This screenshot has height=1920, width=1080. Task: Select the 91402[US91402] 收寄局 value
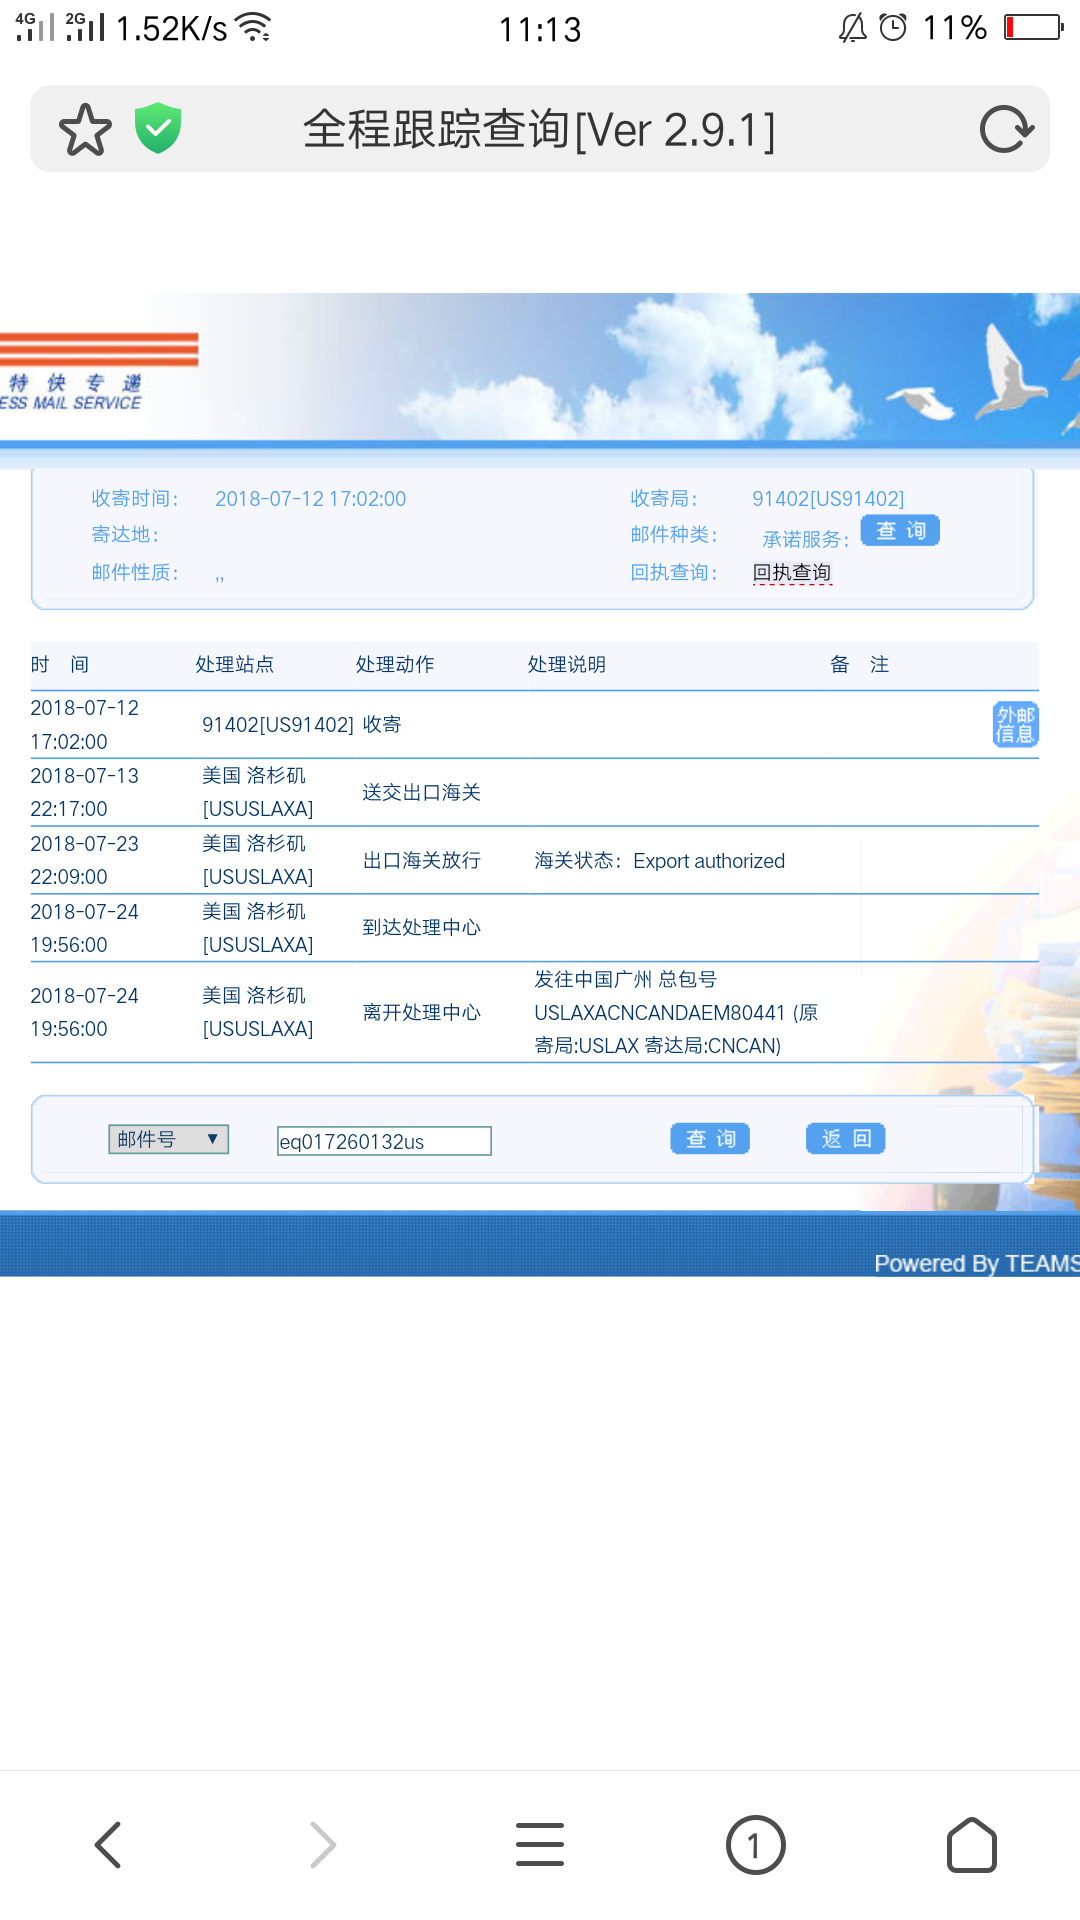click(828, 499)
